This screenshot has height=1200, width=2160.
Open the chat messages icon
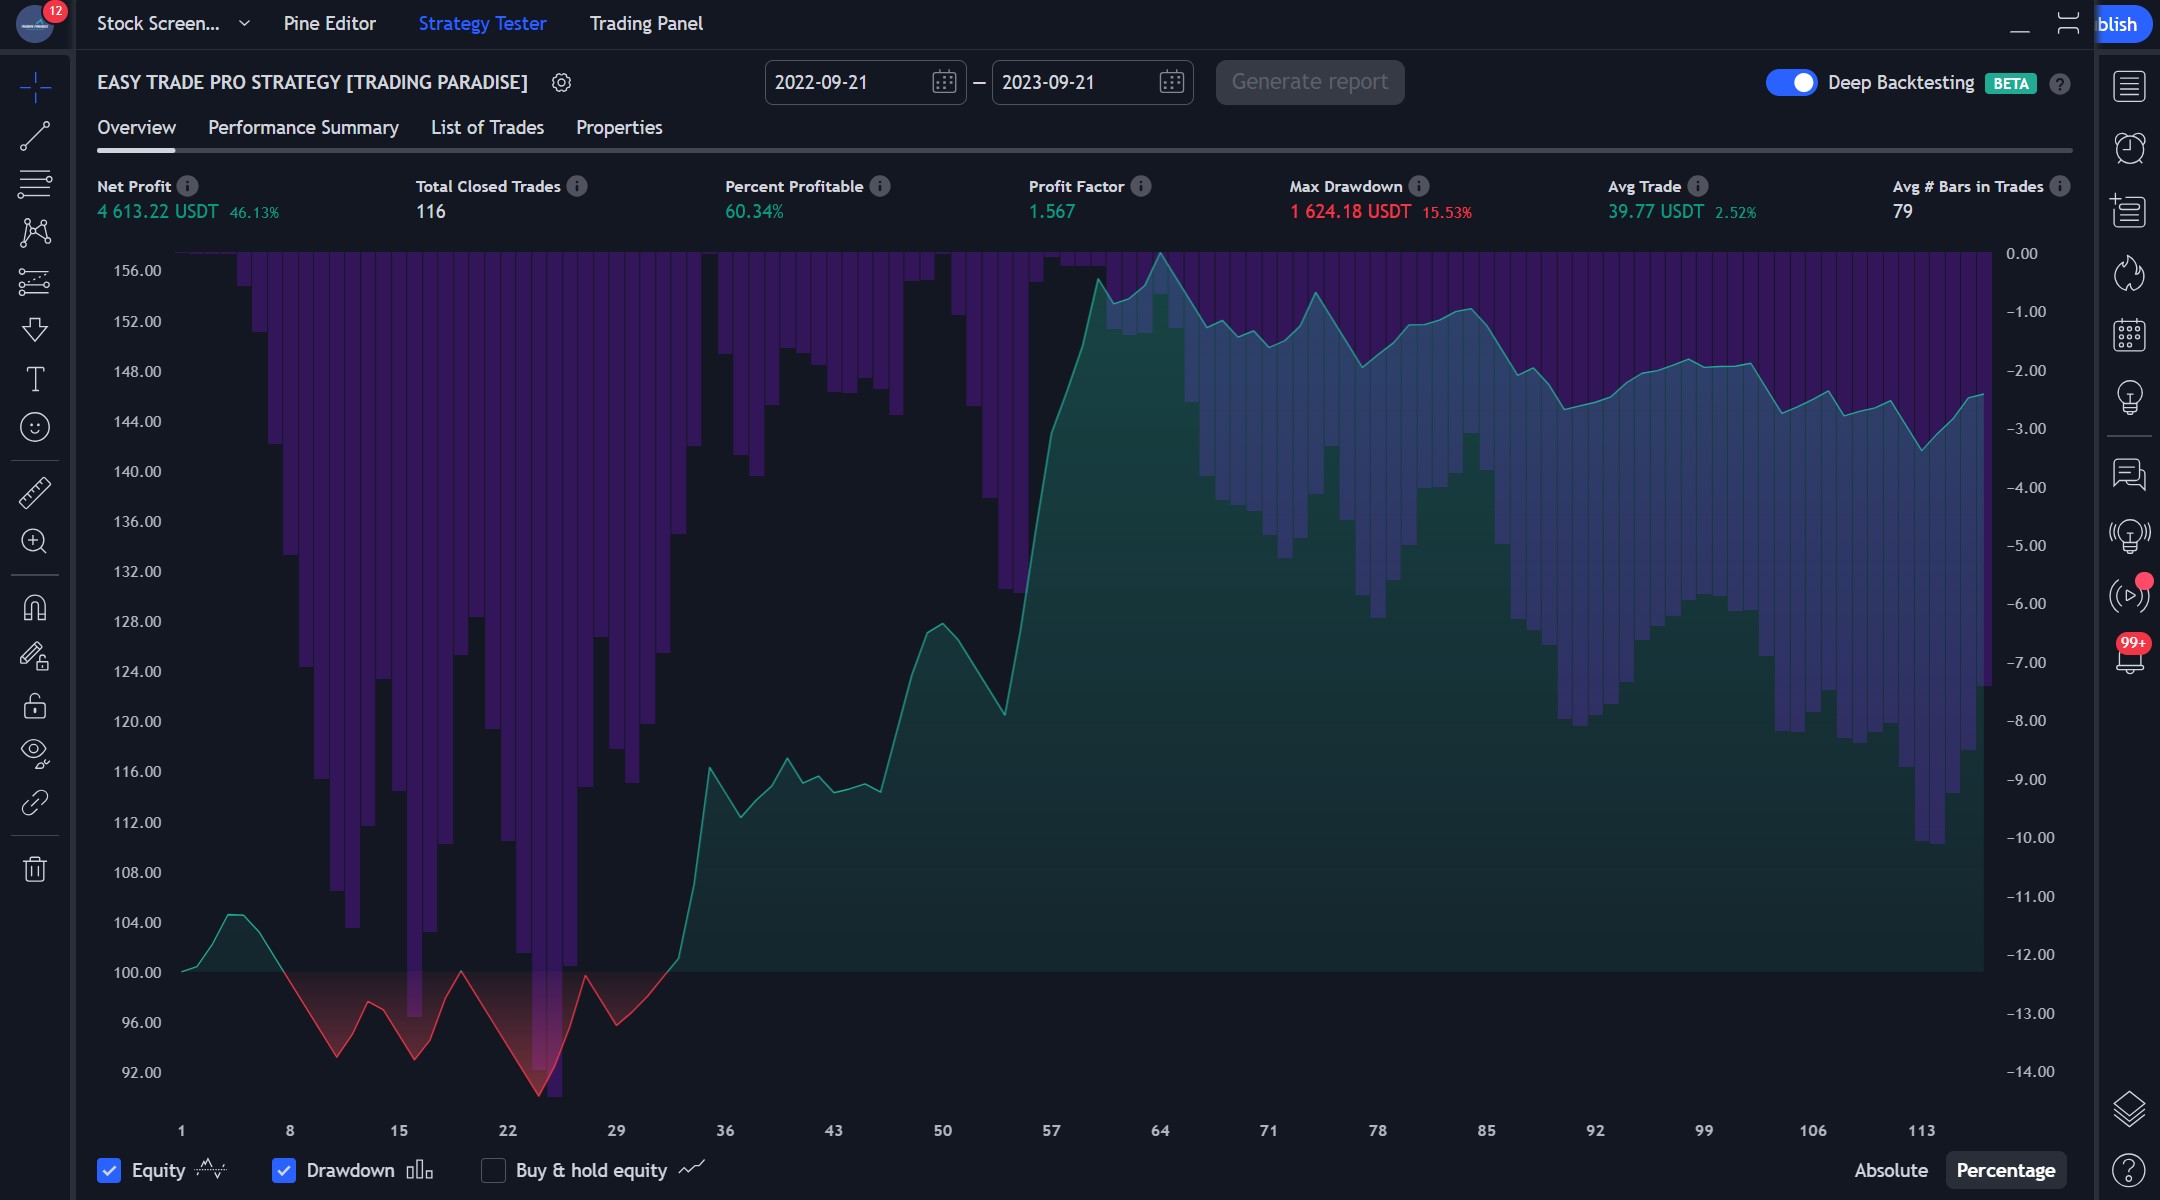click(2129, 473)
